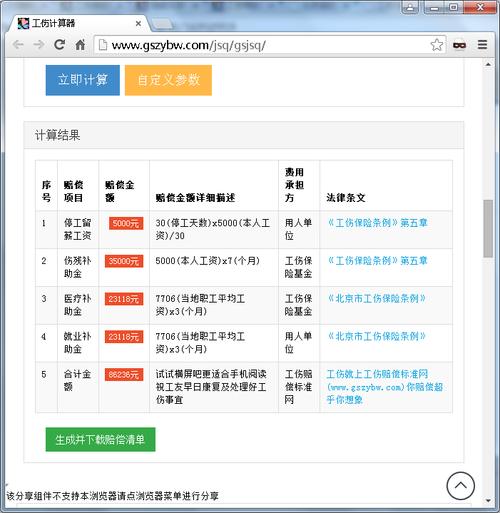Click the 自定义参数 orange button
Screen dimensions: 500x513
(x=168, y=80)
